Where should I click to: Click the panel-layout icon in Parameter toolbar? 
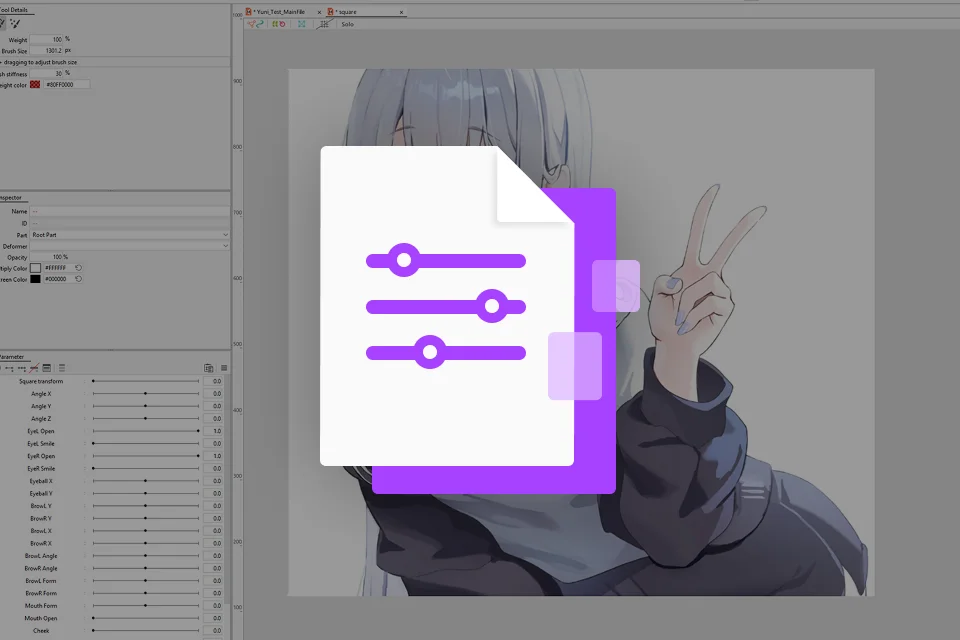(x=47, y=368)
